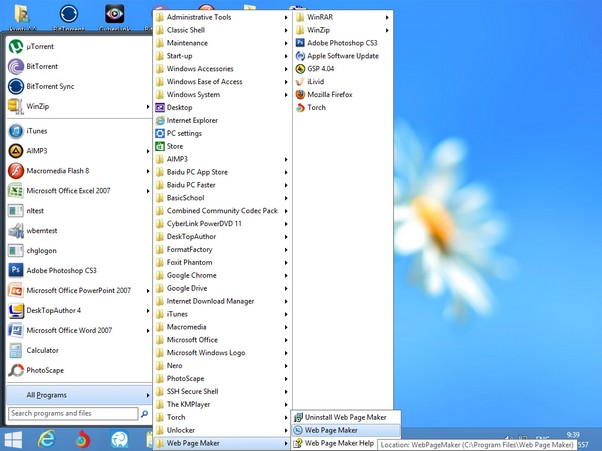The width and height of the screenshot is (602, 451).
Task: Click the Windows Start button on taskbar
Action: 13,440
